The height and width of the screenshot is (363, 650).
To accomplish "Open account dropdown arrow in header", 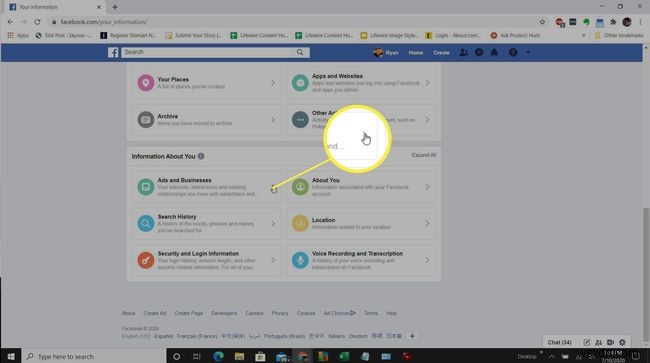I will point(528,52).
